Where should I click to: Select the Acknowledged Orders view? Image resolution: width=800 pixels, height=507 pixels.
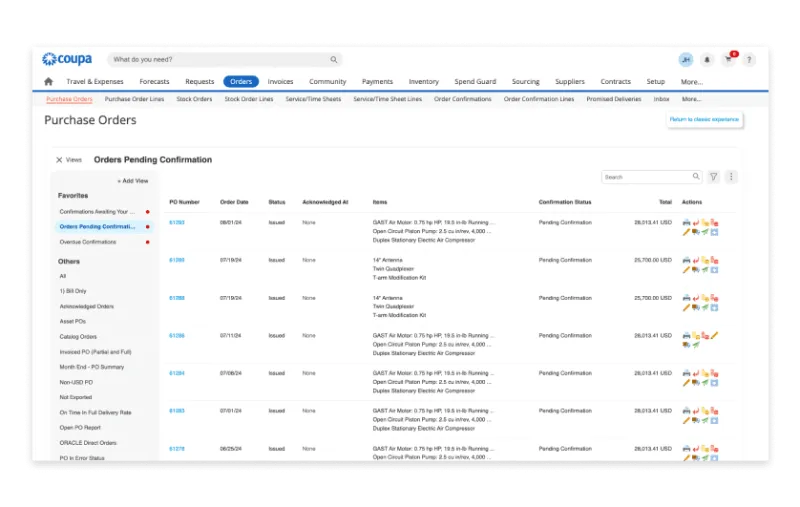coord(87,307)
